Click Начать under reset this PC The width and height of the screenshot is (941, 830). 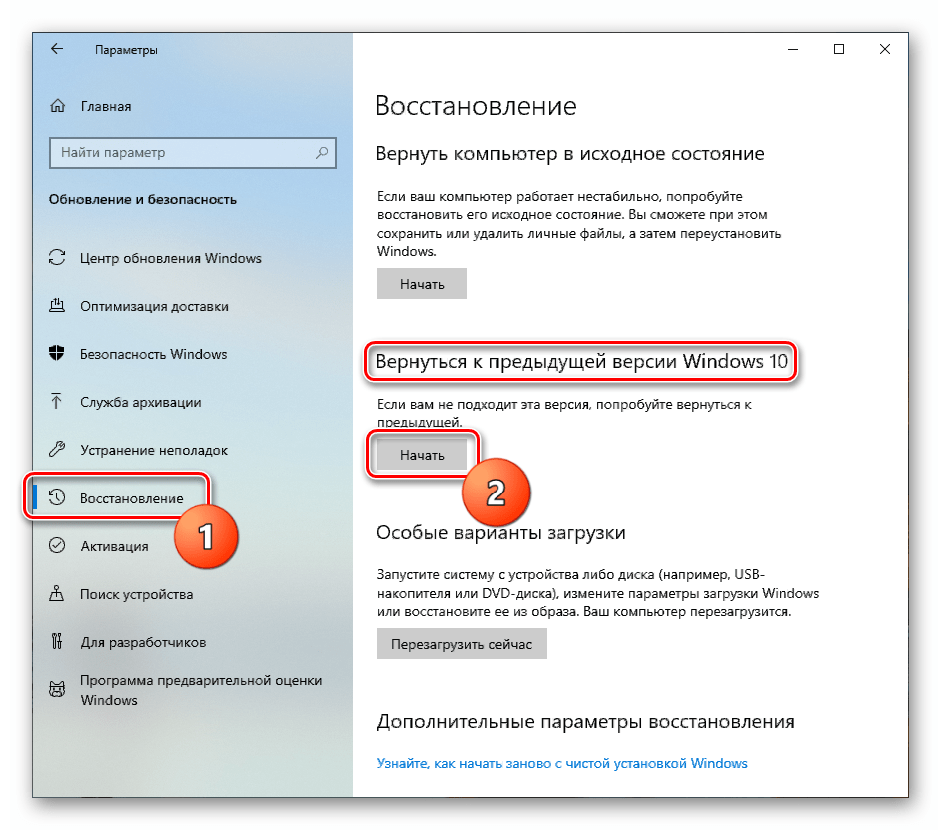coord(421,284)
